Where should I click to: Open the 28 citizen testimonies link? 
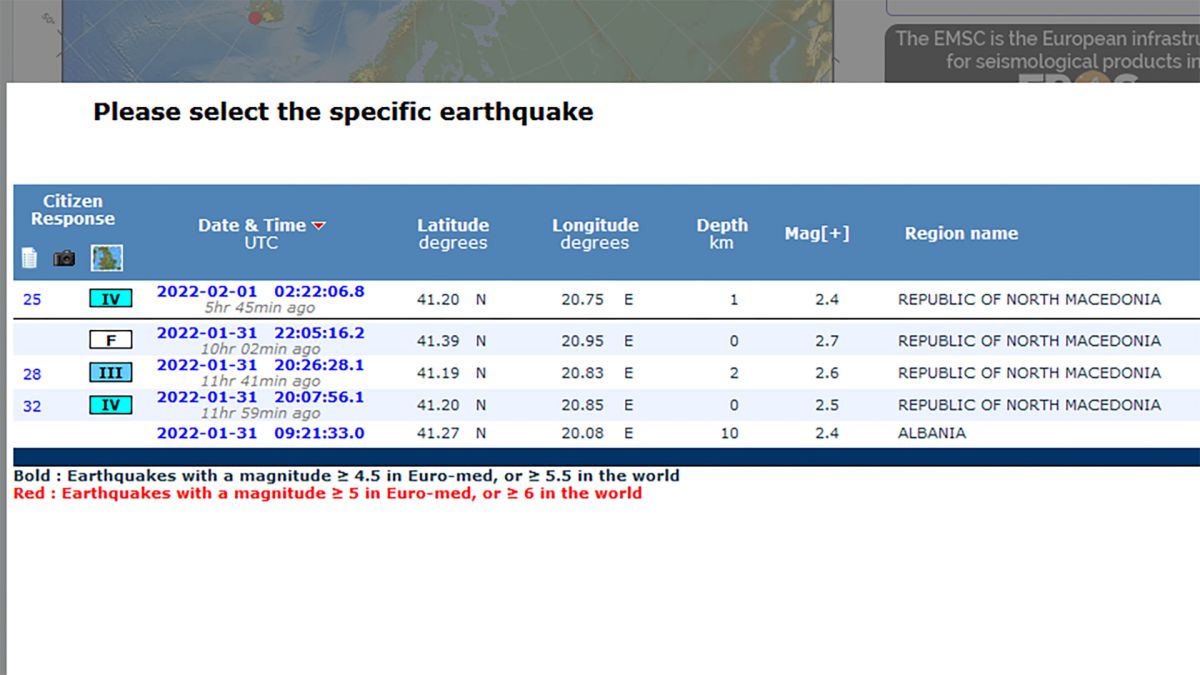[x=32, y=373]
